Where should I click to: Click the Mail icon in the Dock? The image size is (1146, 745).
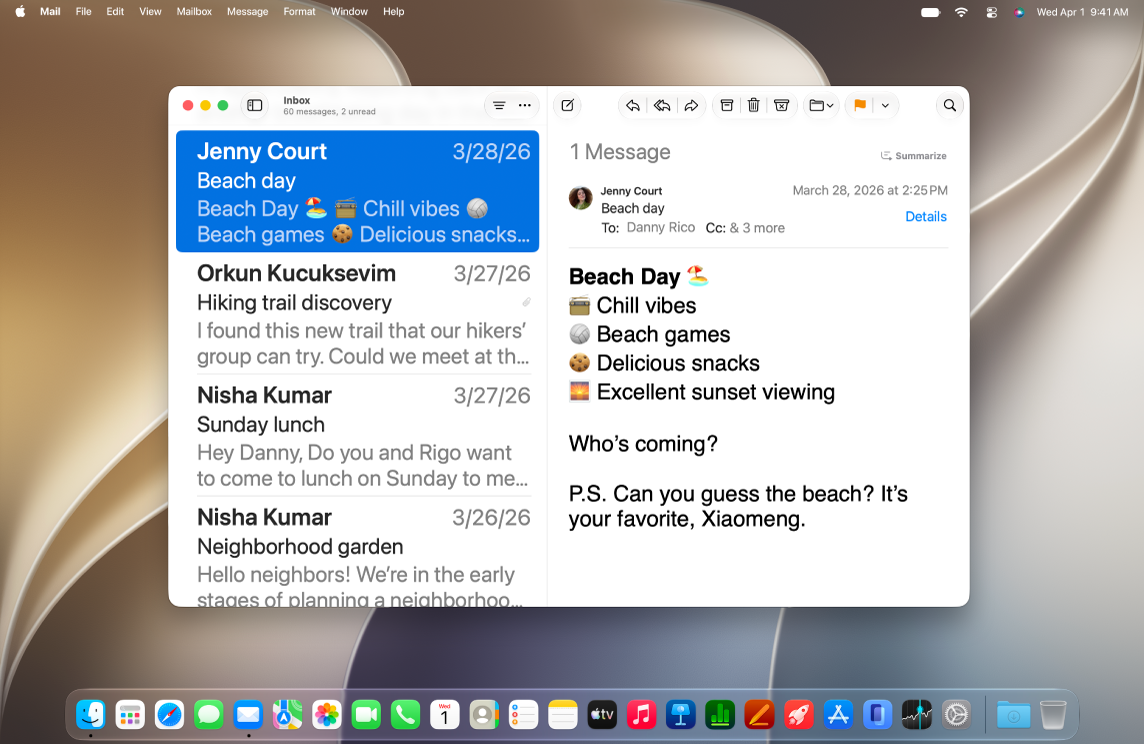[x=248, y=714]
